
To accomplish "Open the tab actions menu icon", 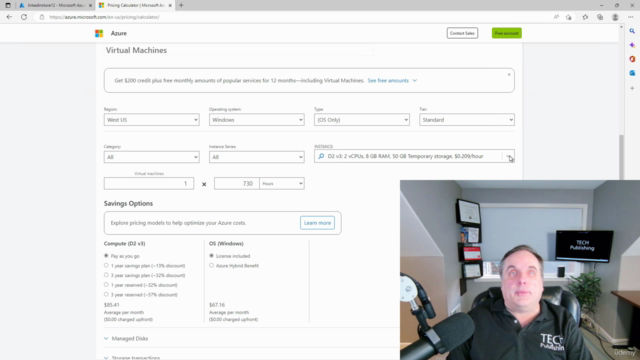I will click(8, 5).
